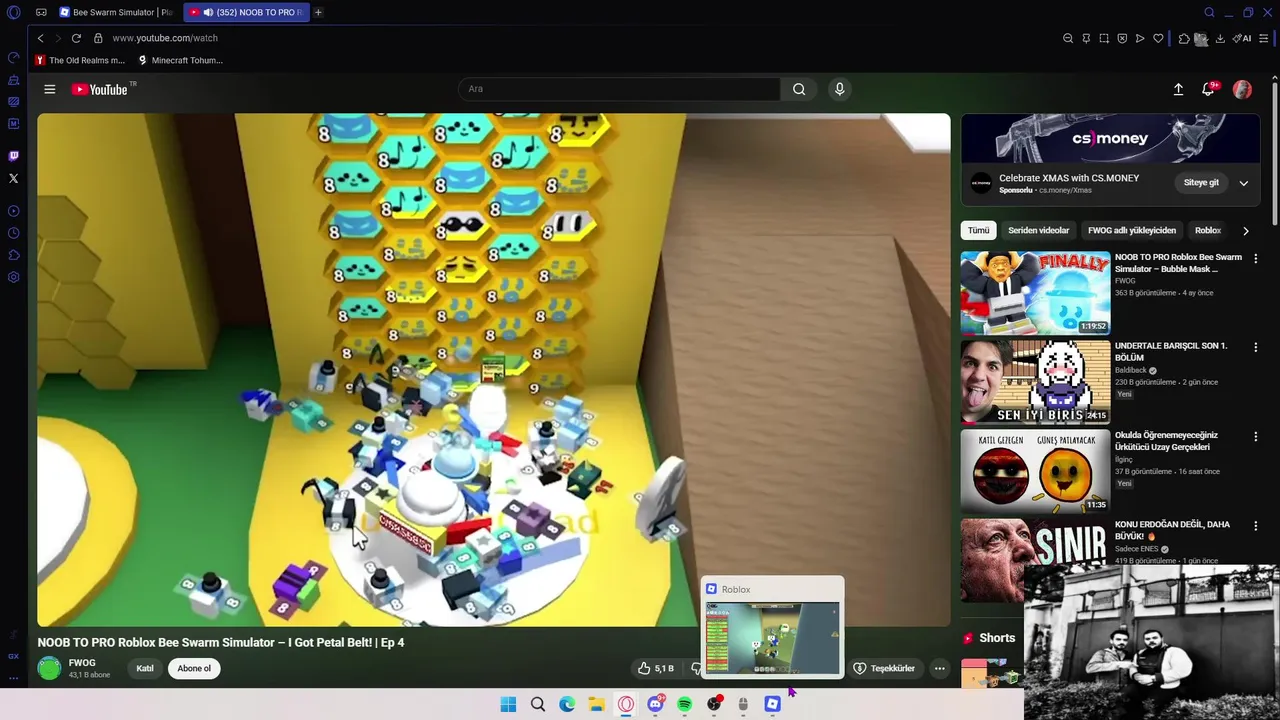Open options for UNDERTALE video

[1256, 347]
